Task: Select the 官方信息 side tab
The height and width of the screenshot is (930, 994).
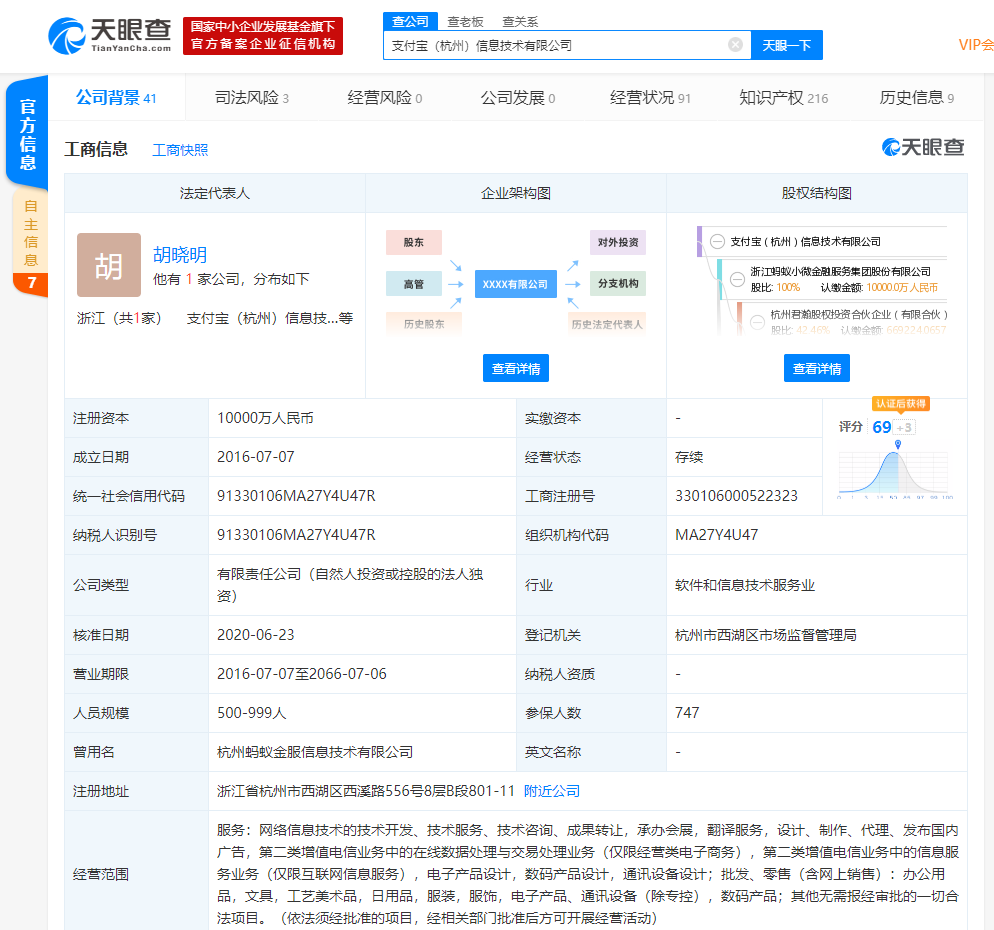Action: click(x=27, y=133)
